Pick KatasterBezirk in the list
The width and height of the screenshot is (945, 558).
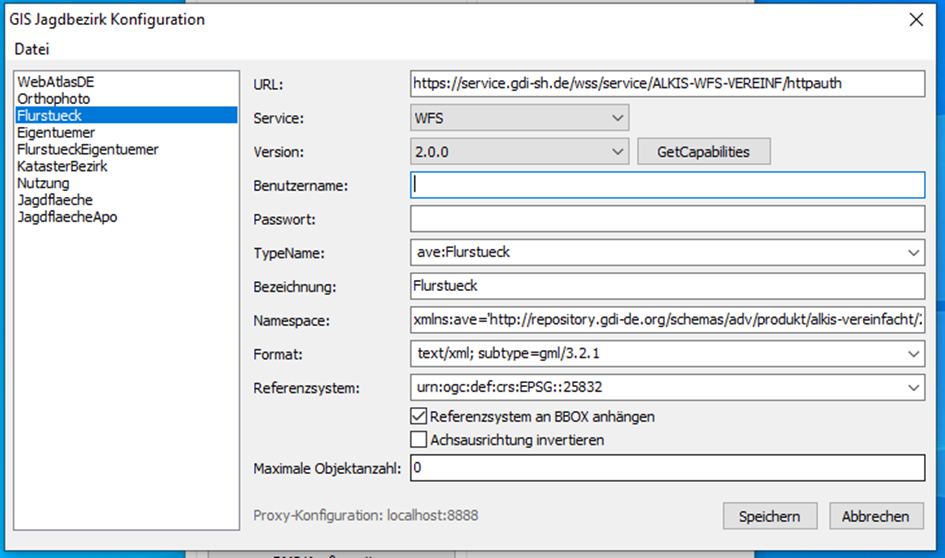click(x=62, y=166)
